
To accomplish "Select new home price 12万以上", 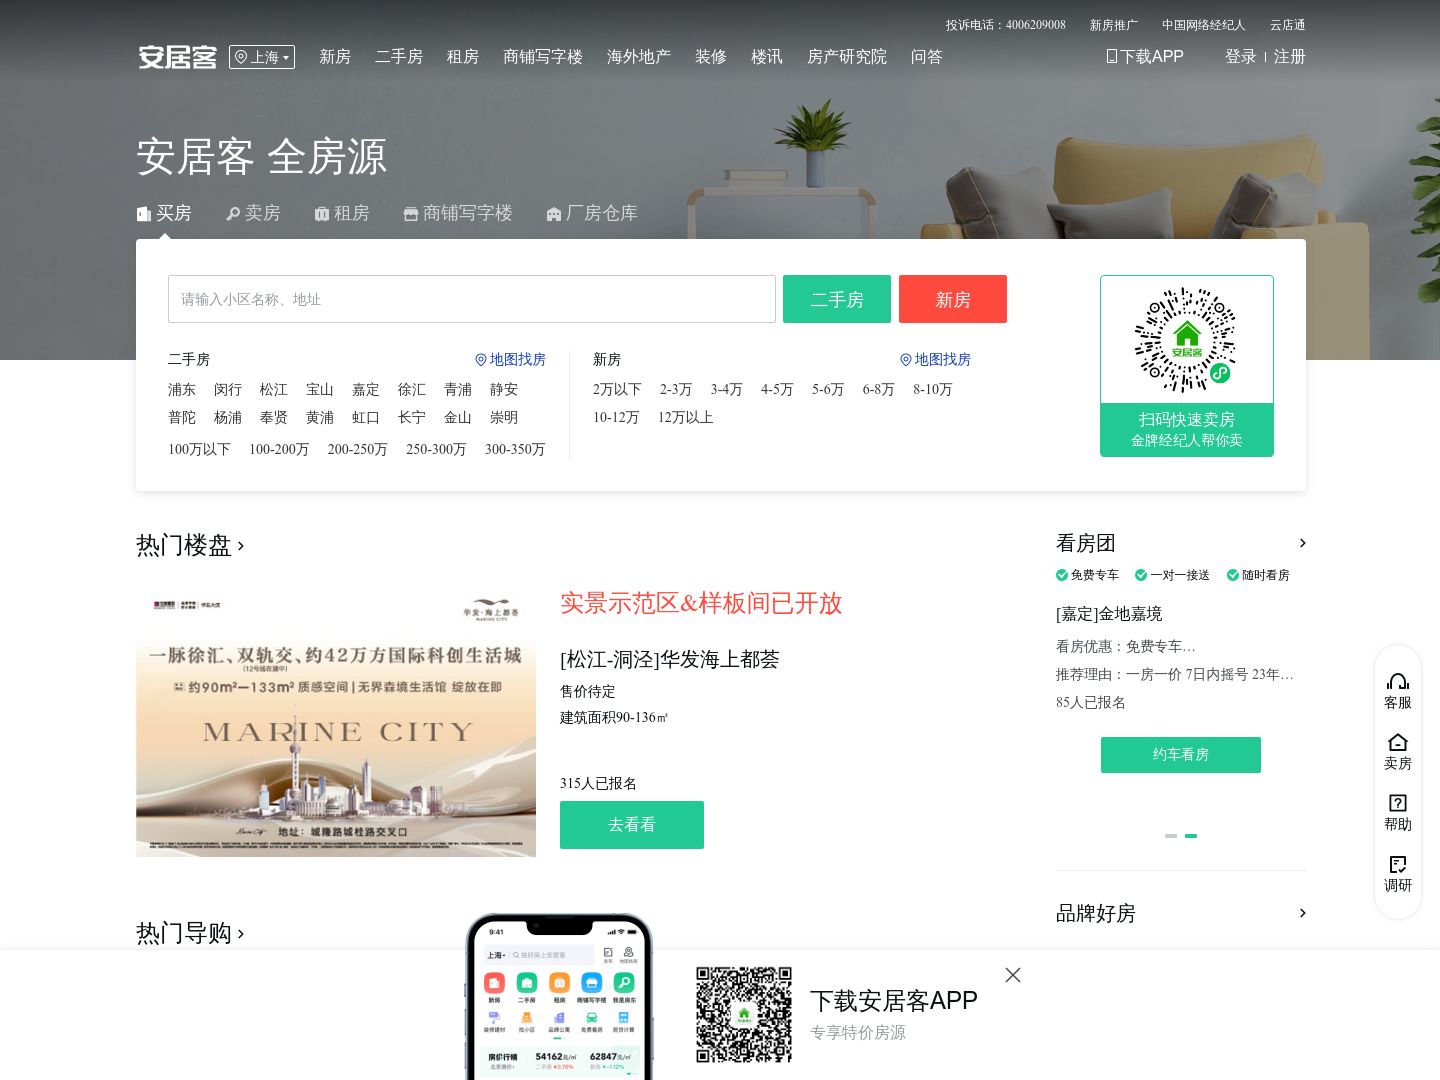I will click(x=685, y=417).
